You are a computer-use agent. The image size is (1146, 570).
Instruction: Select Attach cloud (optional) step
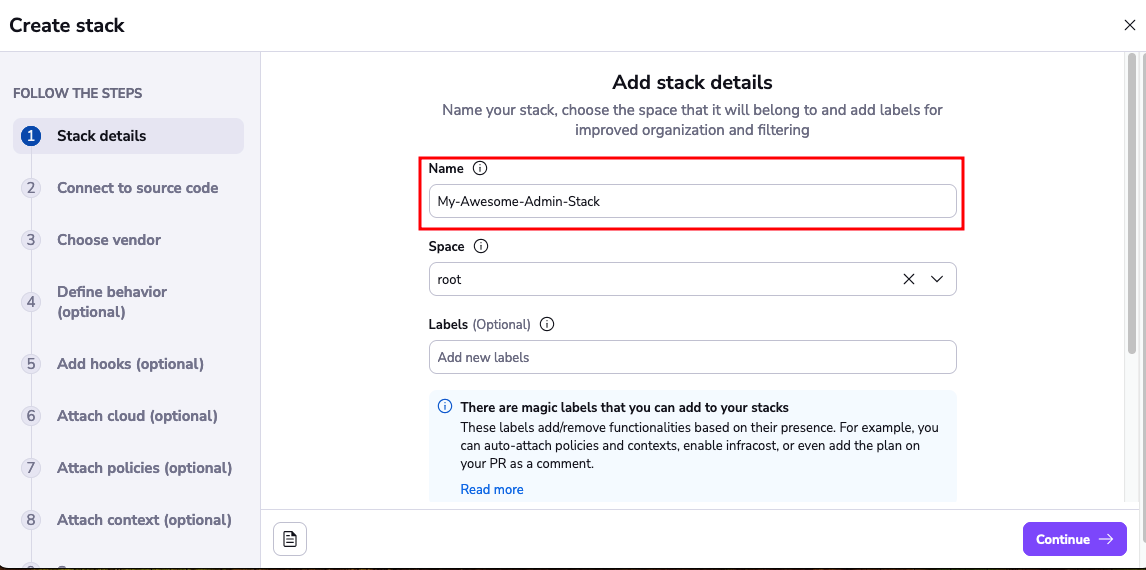[x=137, y=416]
